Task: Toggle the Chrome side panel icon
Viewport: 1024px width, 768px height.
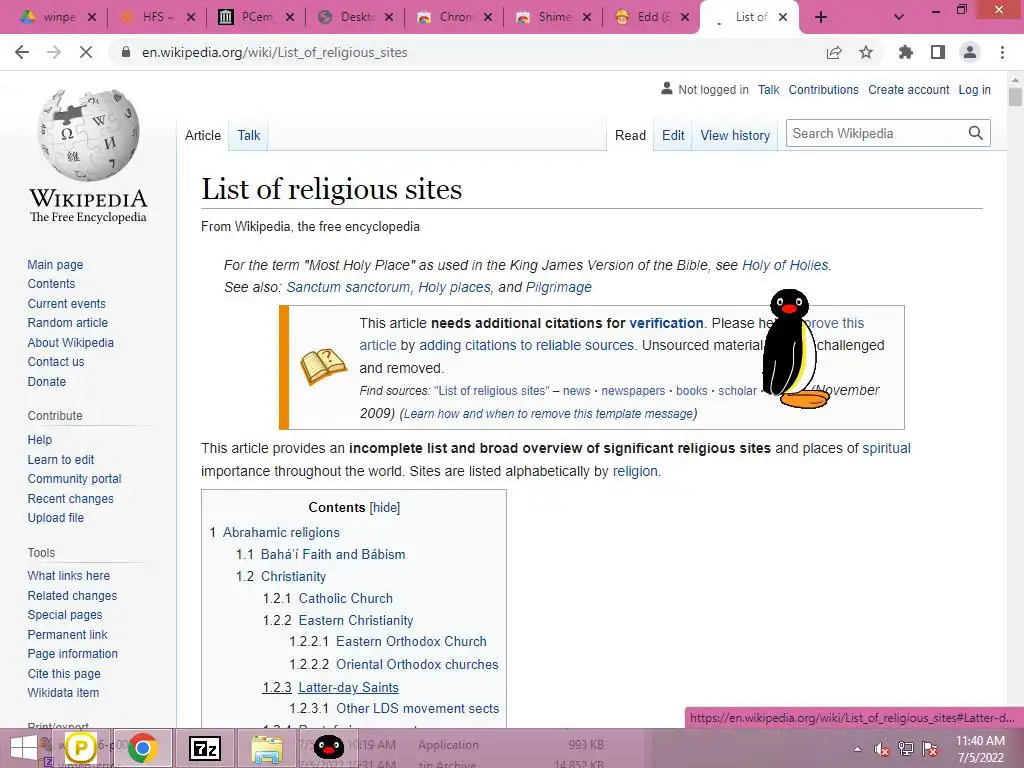Action: click(938, 52)
